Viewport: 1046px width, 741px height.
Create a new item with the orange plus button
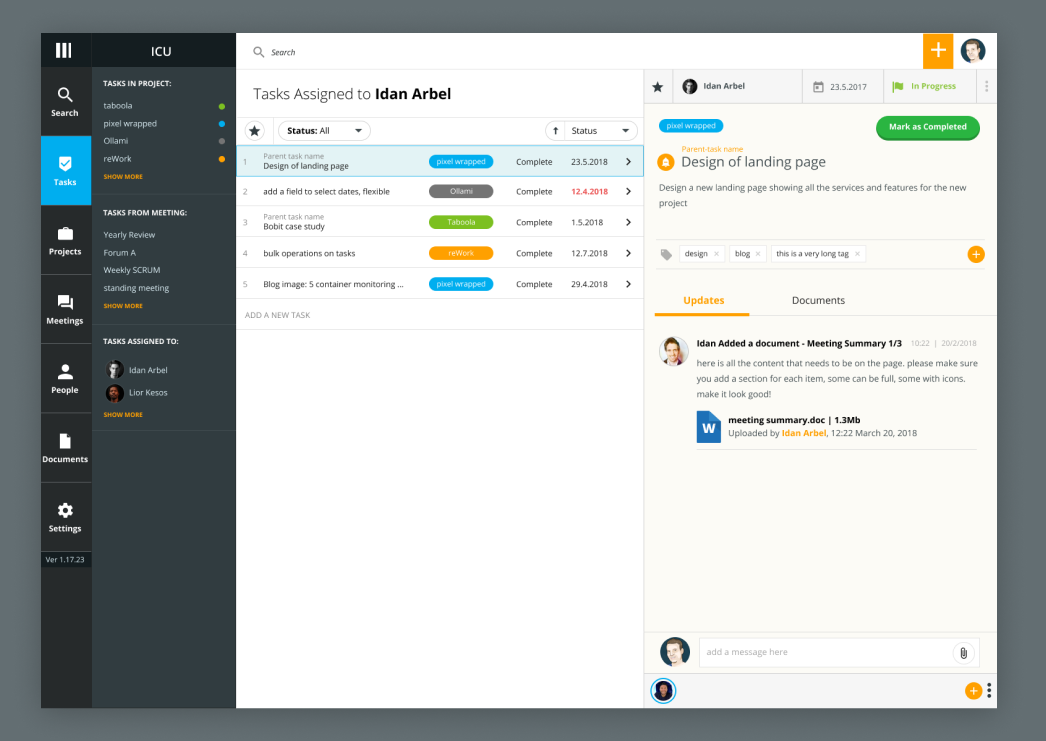pyautogui.click(x=938, y=50)
